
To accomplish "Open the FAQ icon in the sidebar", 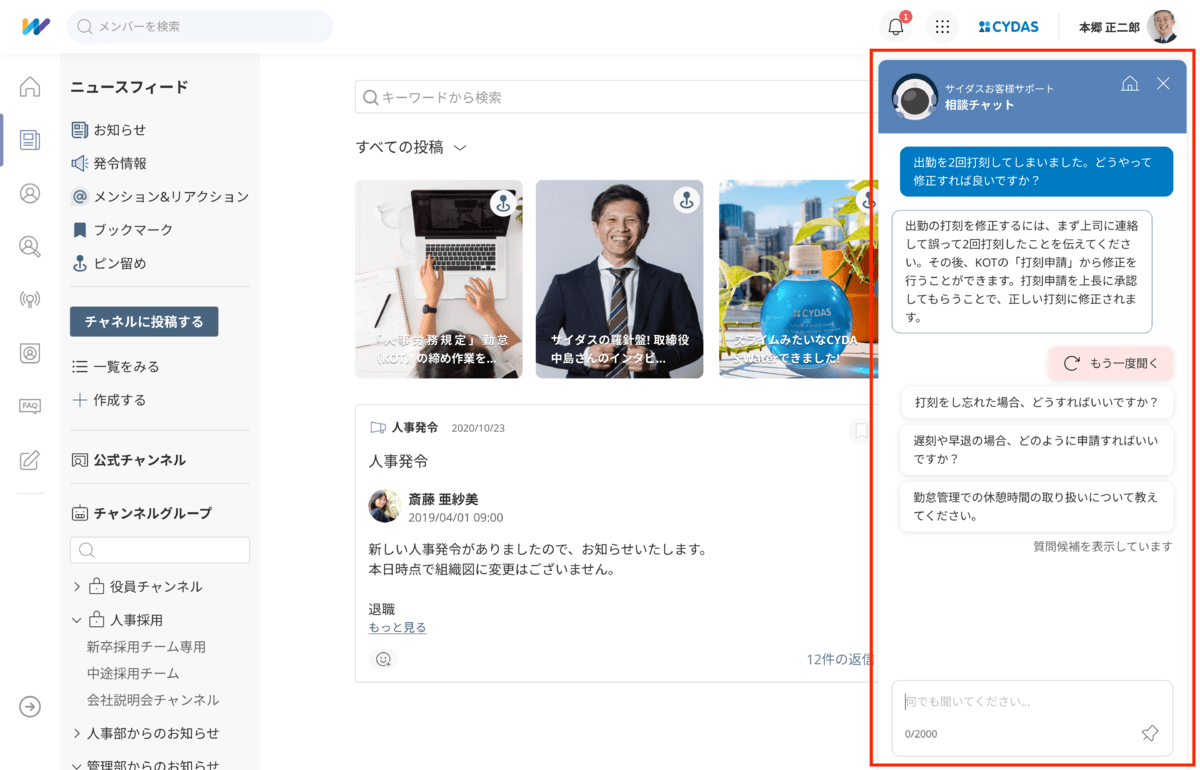I will [x=29, y=405].
